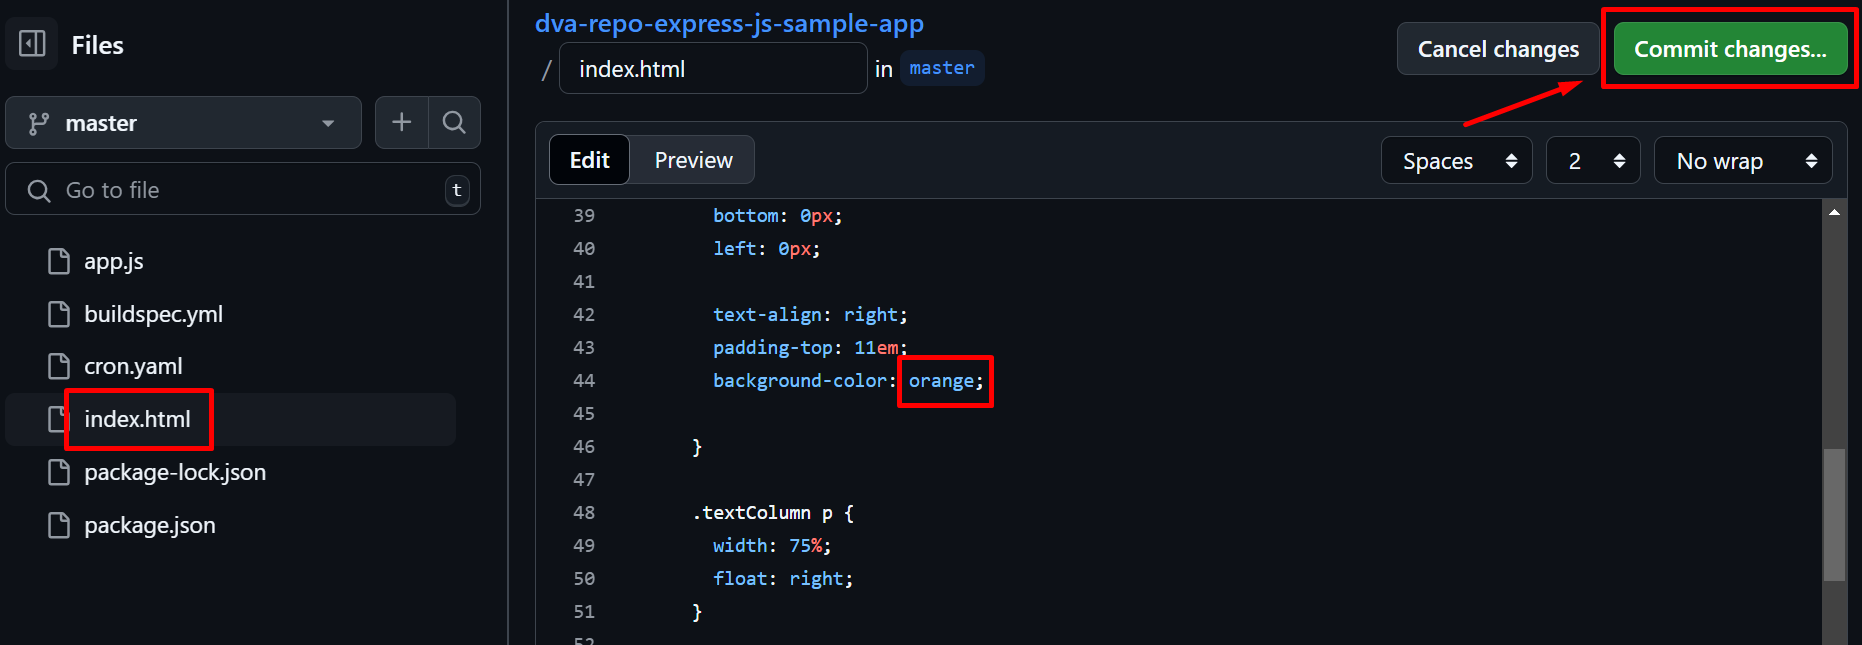Switch to the Preview tab
Image resolution: width=1862 pixels, height=645 pixels.
[x=693, y=160]
